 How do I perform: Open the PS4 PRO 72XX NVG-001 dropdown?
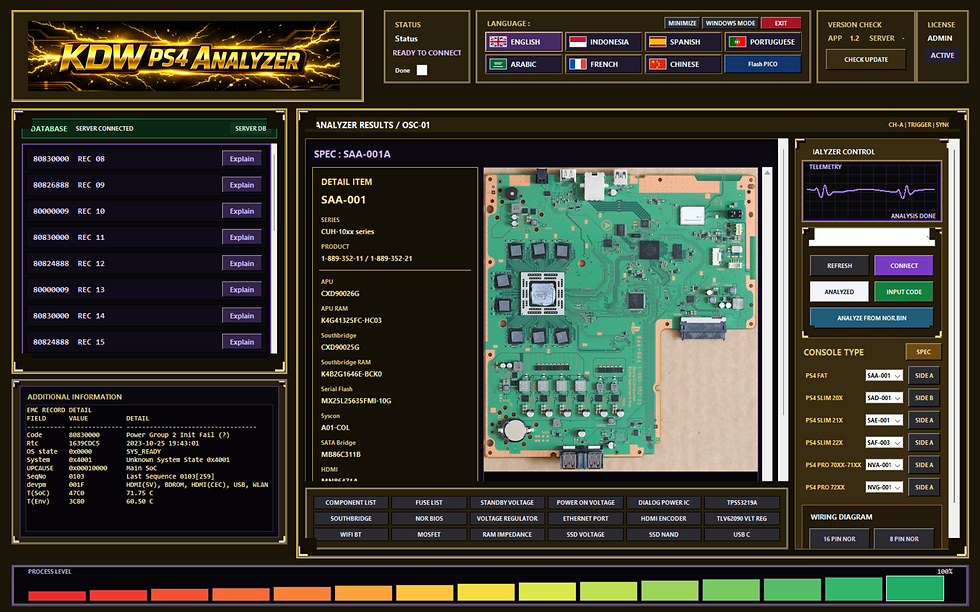tap(884, 487)
